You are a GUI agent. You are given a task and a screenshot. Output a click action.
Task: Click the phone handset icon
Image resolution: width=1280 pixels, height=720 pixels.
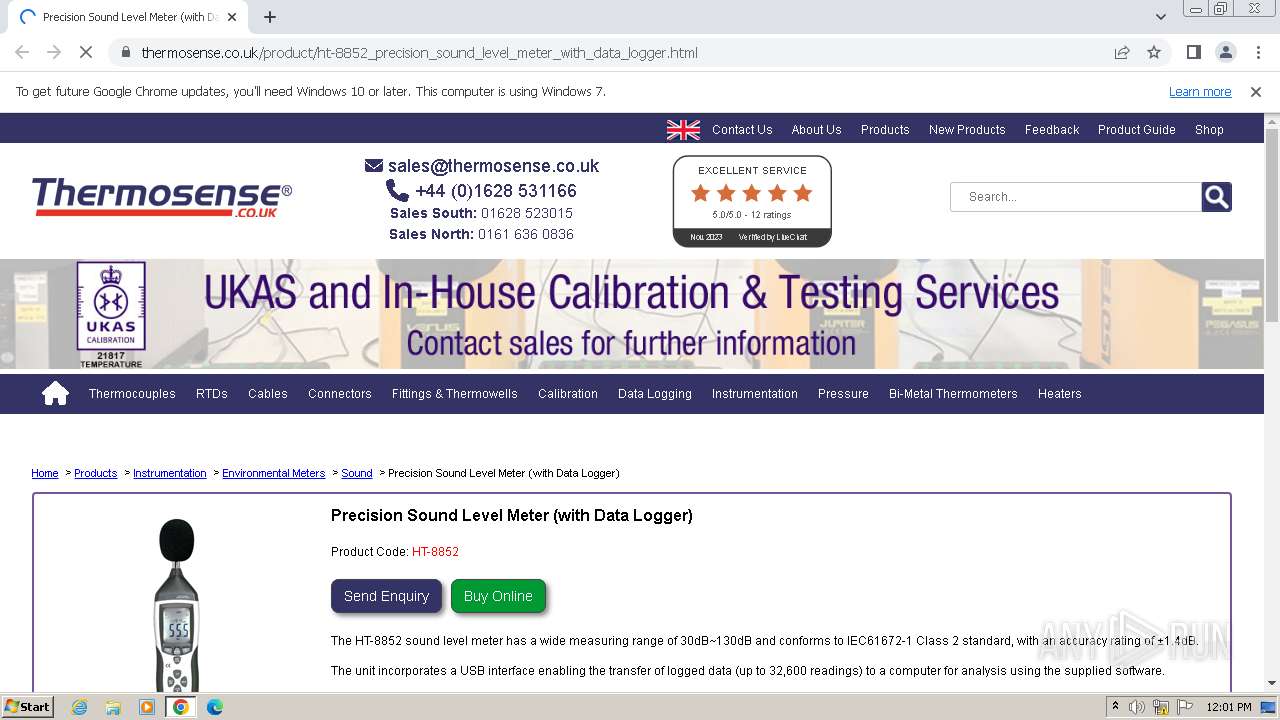coord(397,190)
